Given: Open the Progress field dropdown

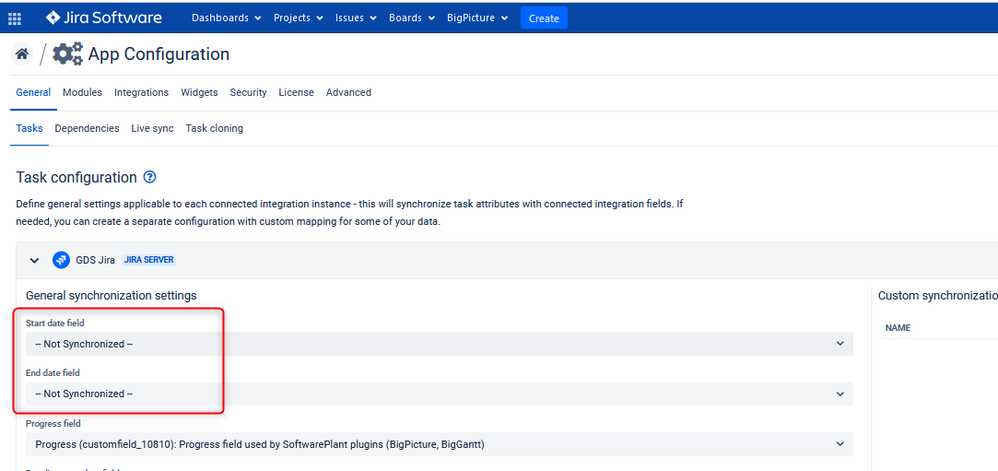Looking at the screenshot, I should [x=439, y=444].
